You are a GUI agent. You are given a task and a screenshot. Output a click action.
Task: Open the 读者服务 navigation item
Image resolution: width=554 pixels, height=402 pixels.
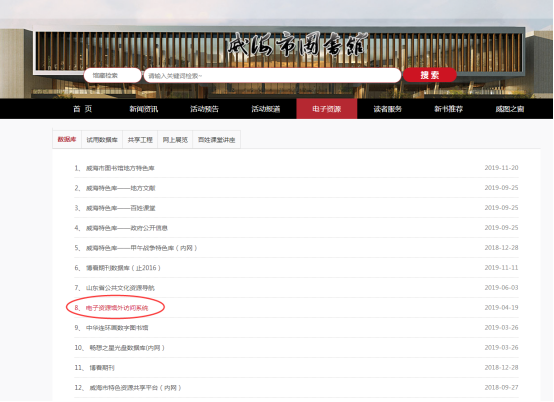[x=388, y=109]
